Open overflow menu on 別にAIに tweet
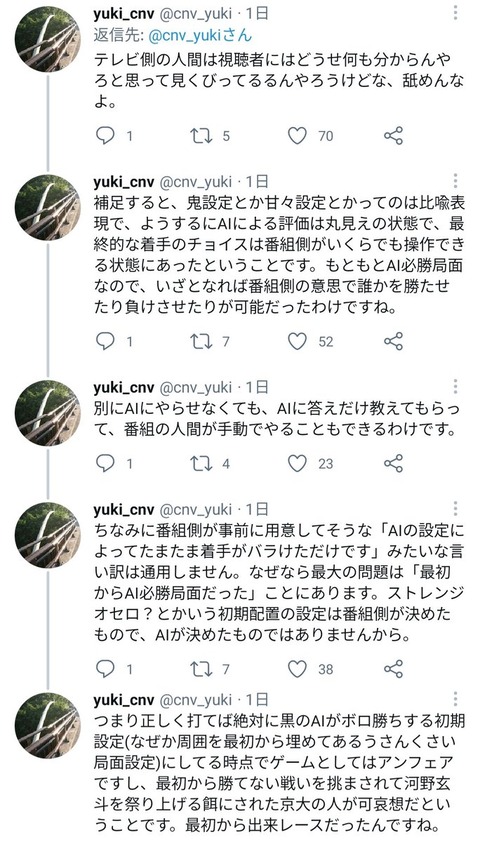Viewport: 480px width, 842px height. click(x=455, y=387)
